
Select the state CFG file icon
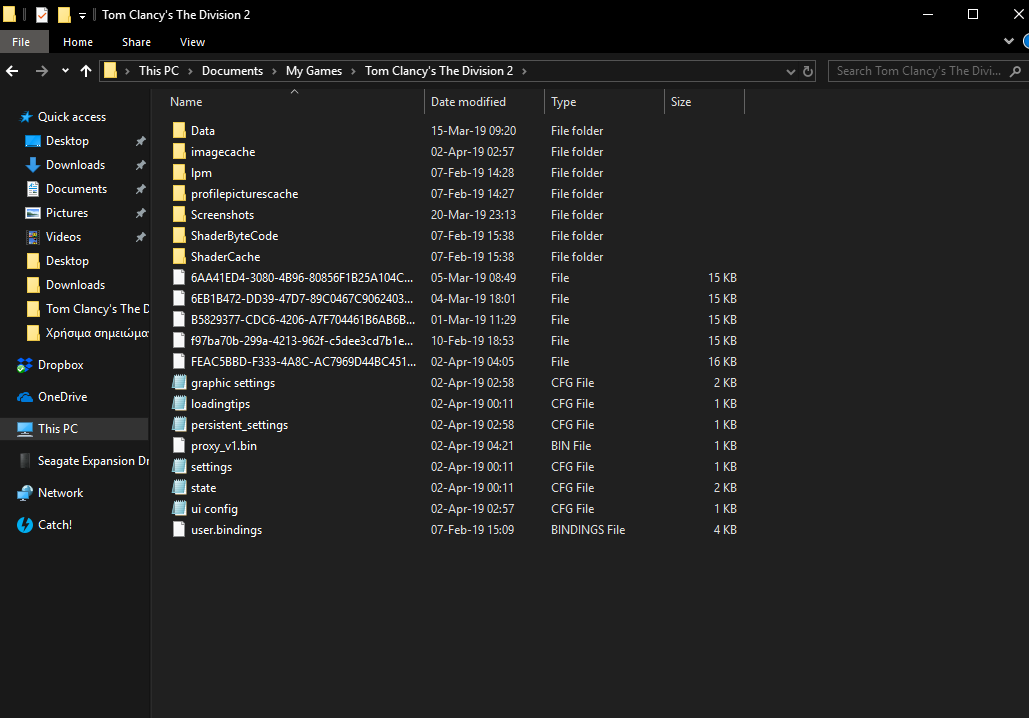pos(179,488)
